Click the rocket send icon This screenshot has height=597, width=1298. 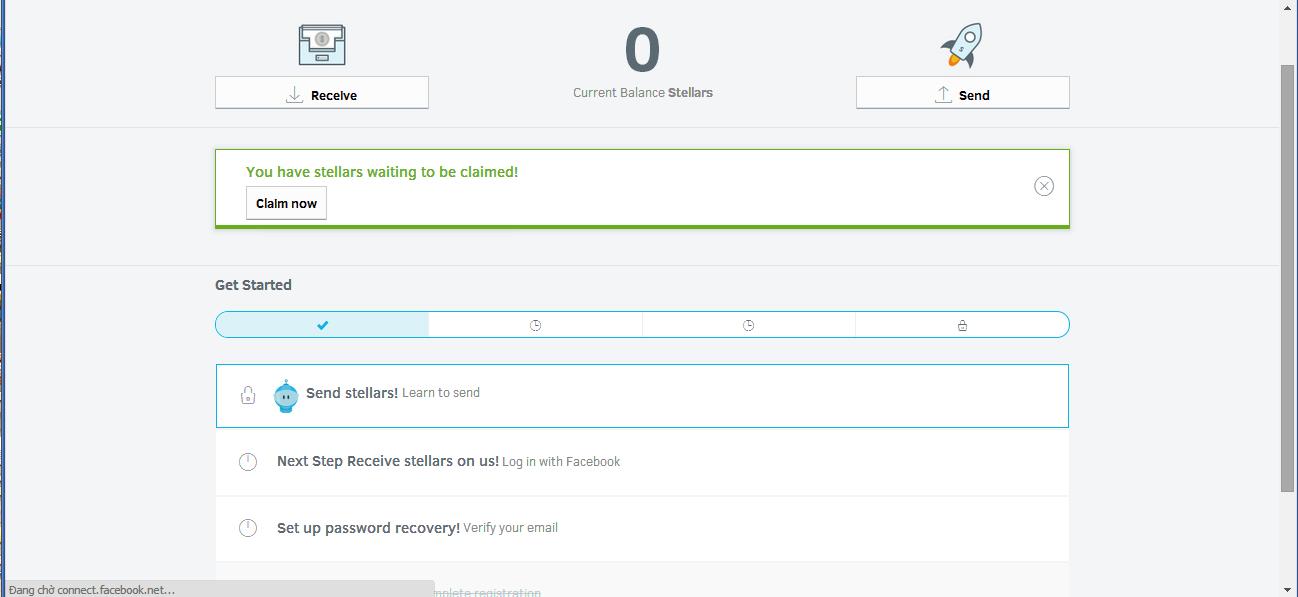(962, 45)
